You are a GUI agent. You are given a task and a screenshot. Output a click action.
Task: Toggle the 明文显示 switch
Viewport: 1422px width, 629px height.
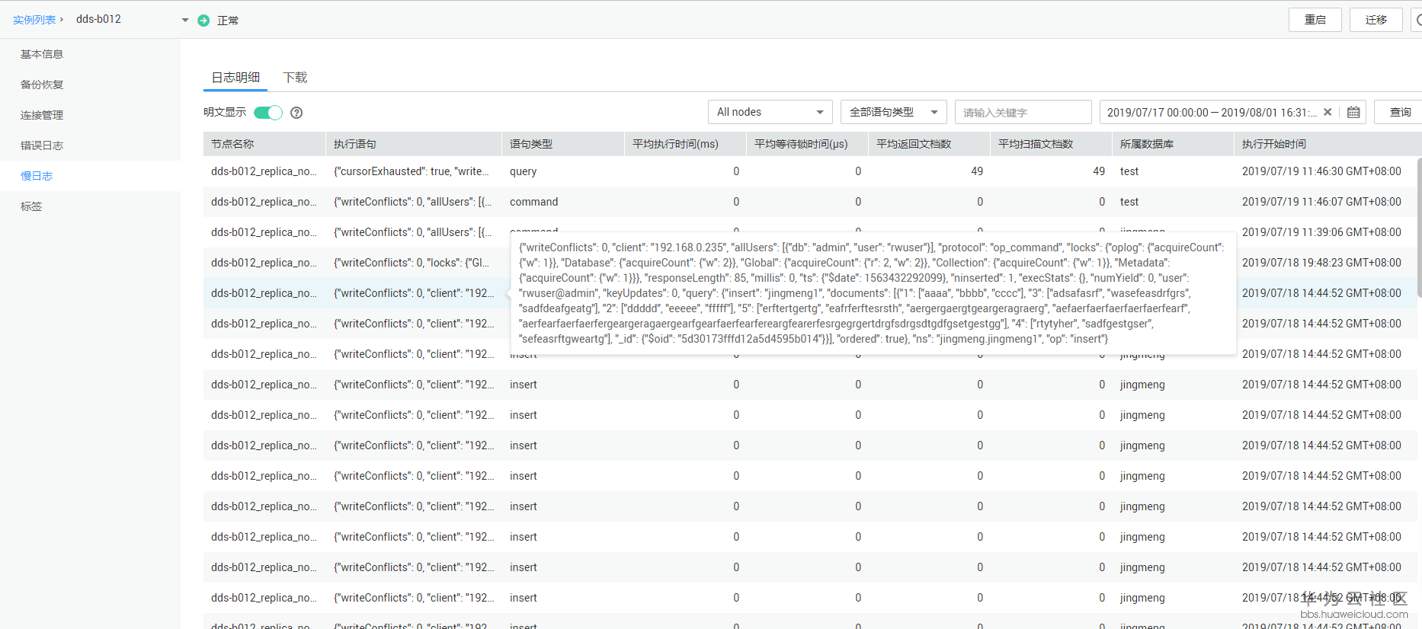pos(268,113)
